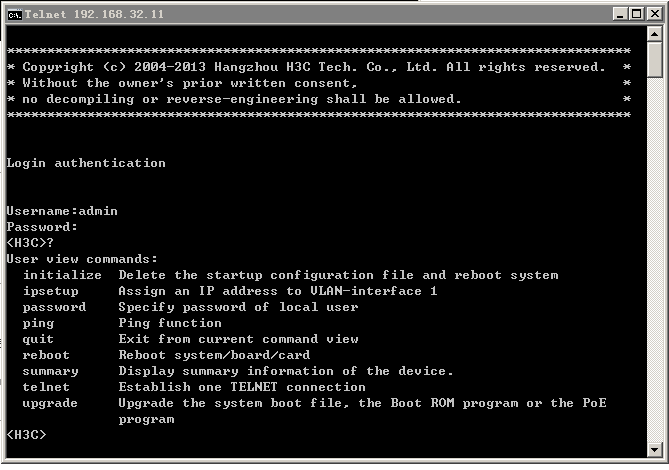Click the 'Login authentication' heading text
The image size is (669, 470).
pos(86,163)
